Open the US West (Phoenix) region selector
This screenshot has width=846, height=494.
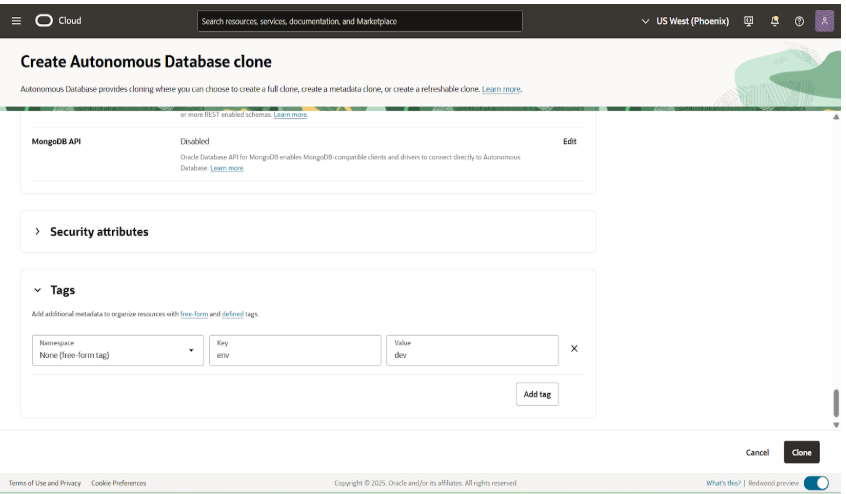coord(685,20)
